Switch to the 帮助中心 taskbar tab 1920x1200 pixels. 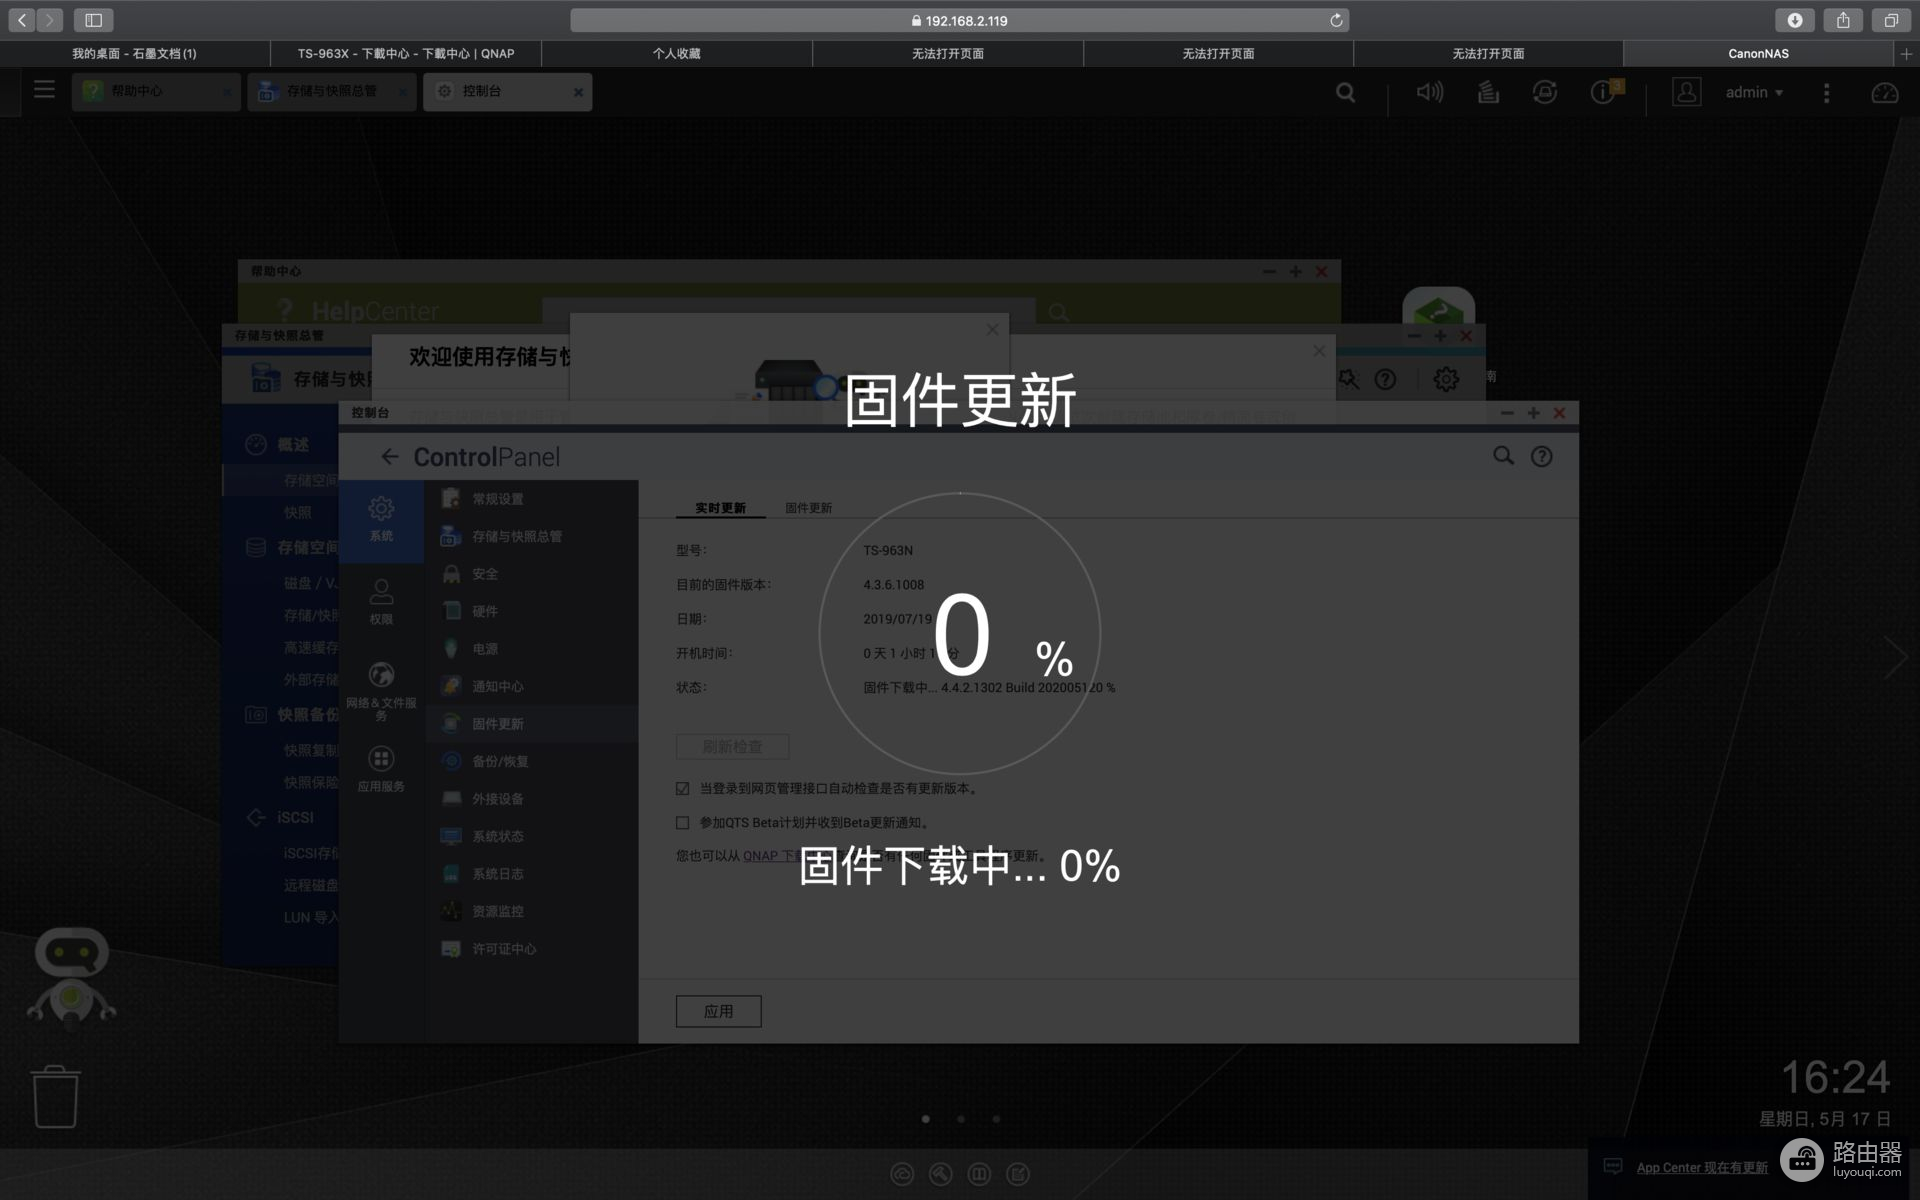[156, 91]
